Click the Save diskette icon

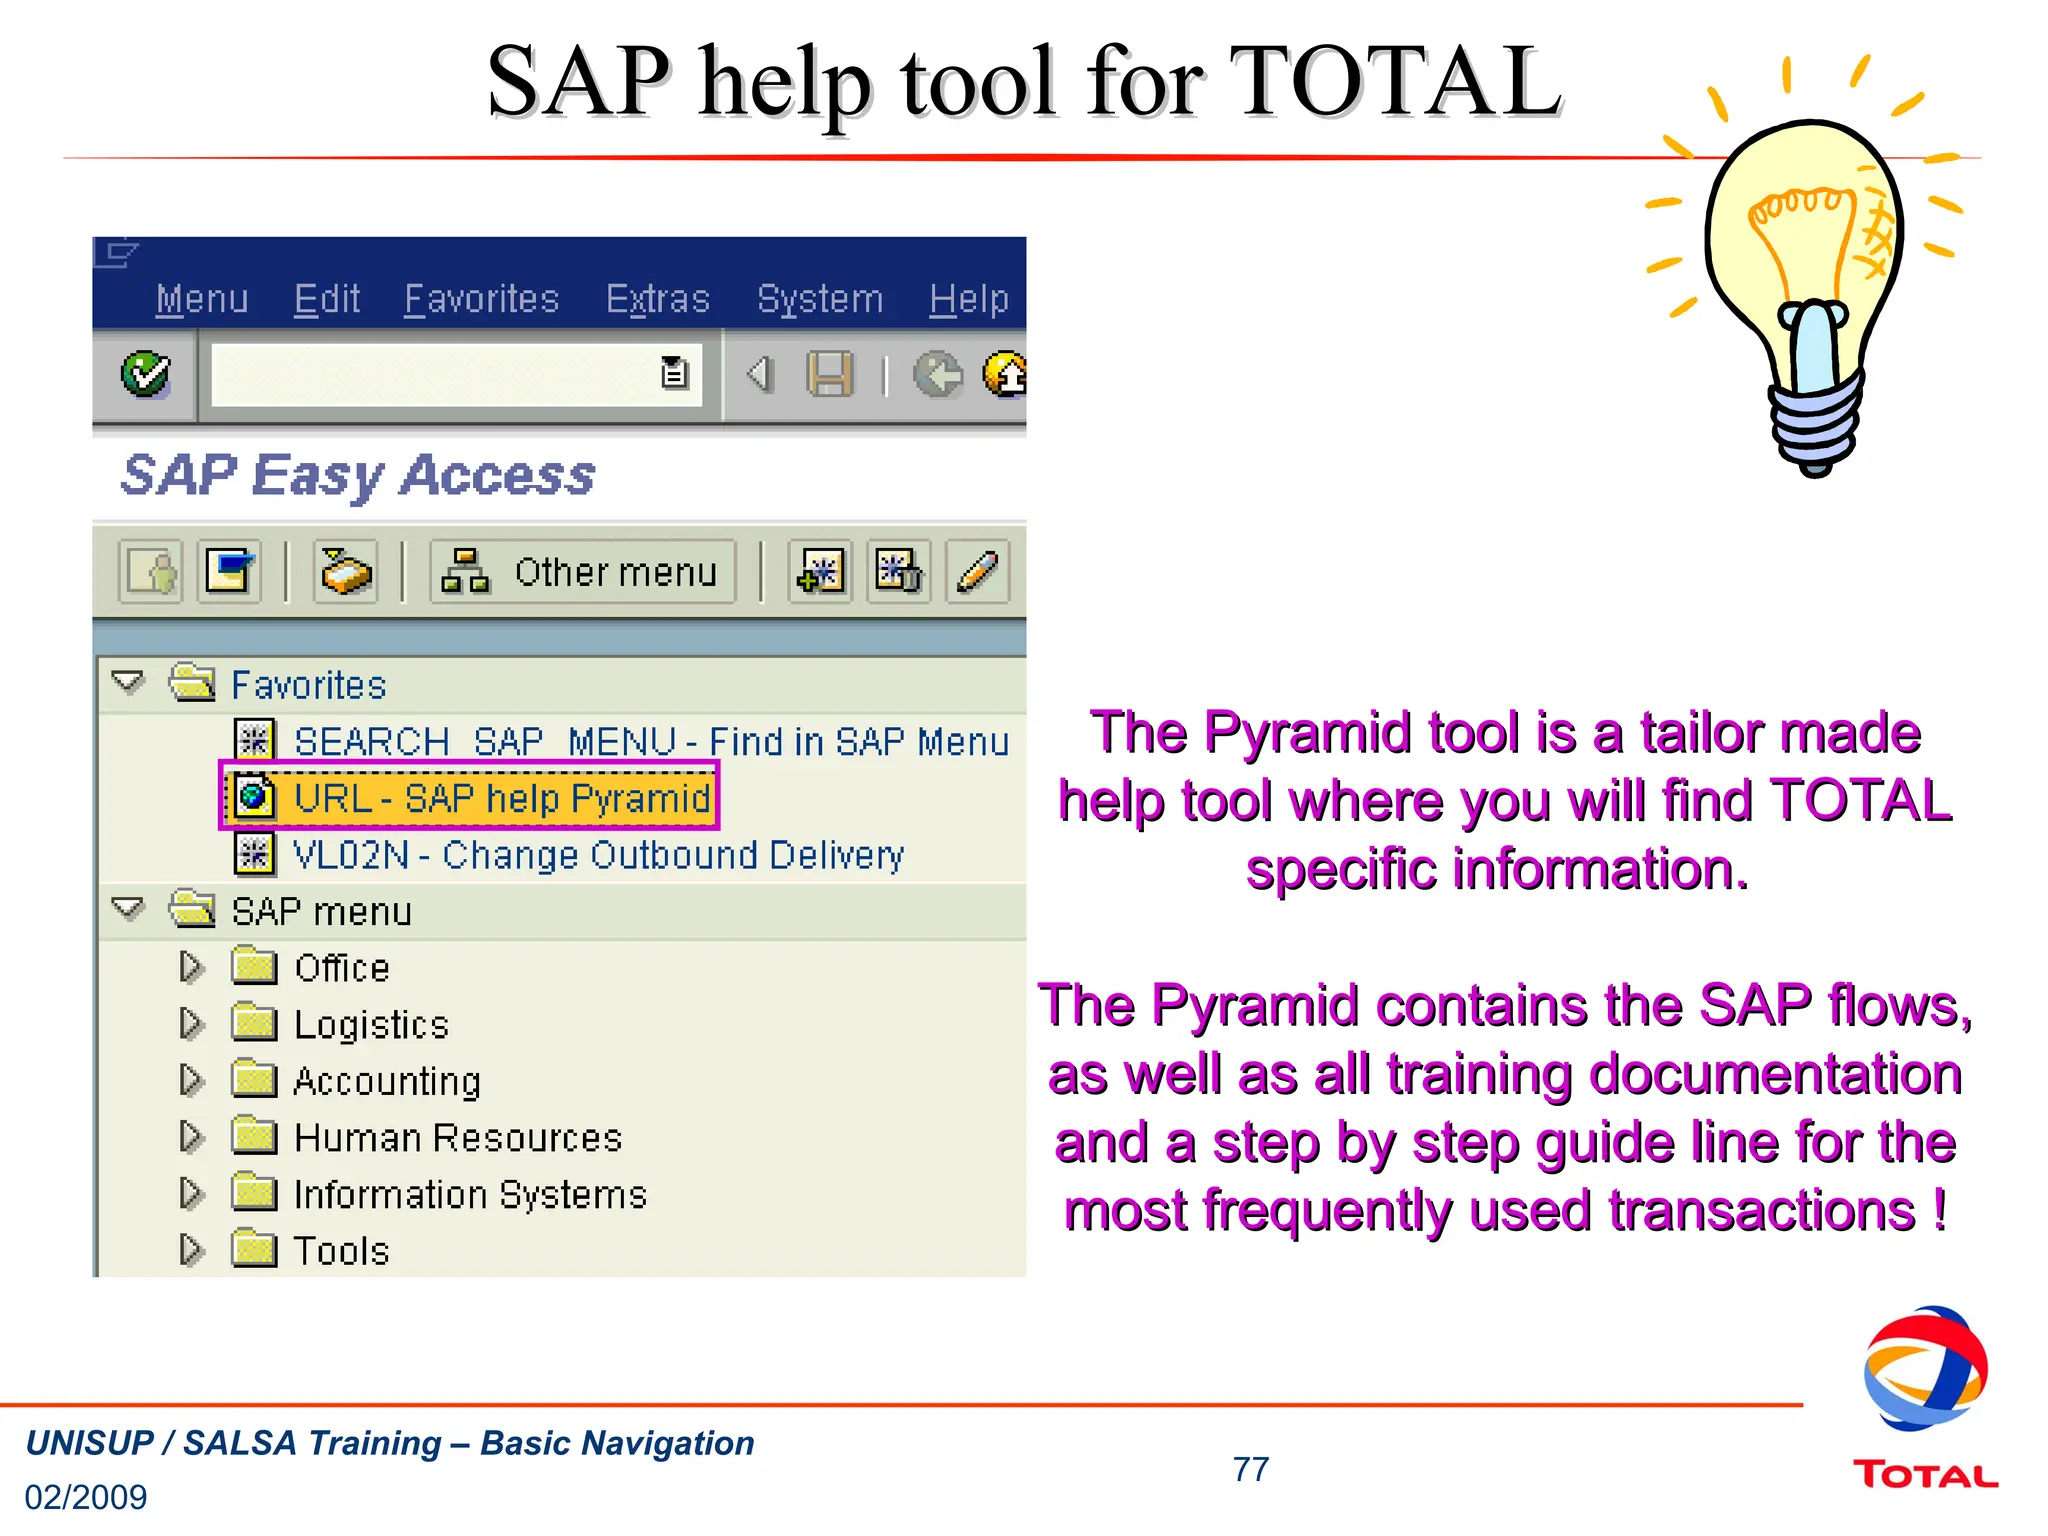pyautogui.click(x=830, y=375)
